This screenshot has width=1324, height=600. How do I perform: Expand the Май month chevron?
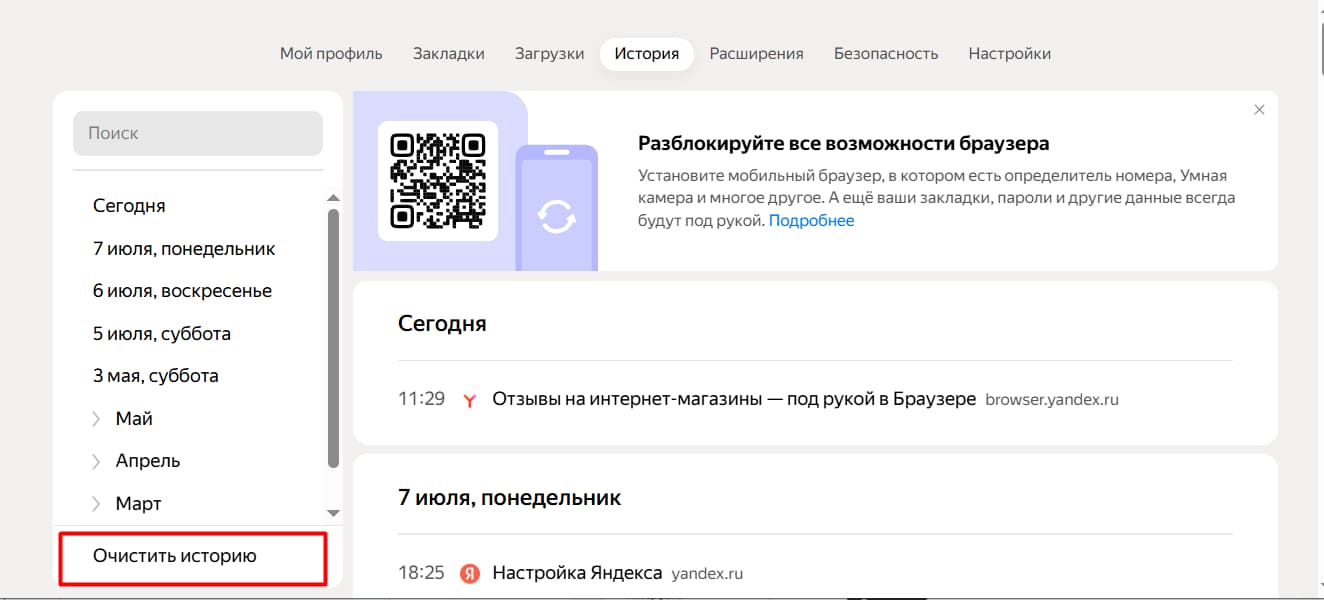click(97, 419)
